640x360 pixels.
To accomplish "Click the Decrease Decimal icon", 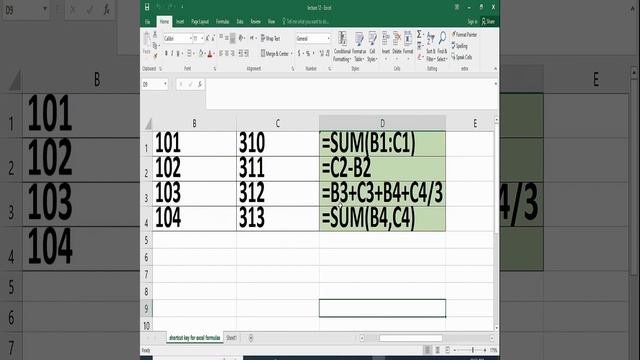I will [x=328, y=53].
